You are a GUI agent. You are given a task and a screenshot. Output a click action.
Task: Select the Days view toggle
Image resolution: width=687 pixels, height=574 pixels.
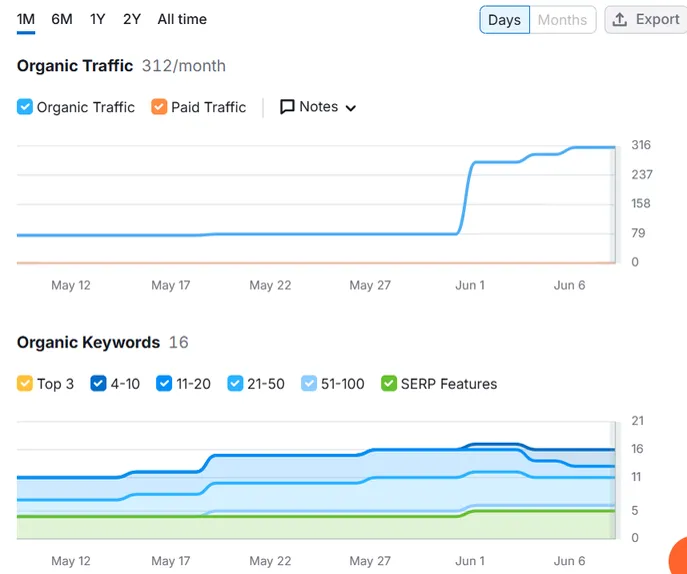504,20
